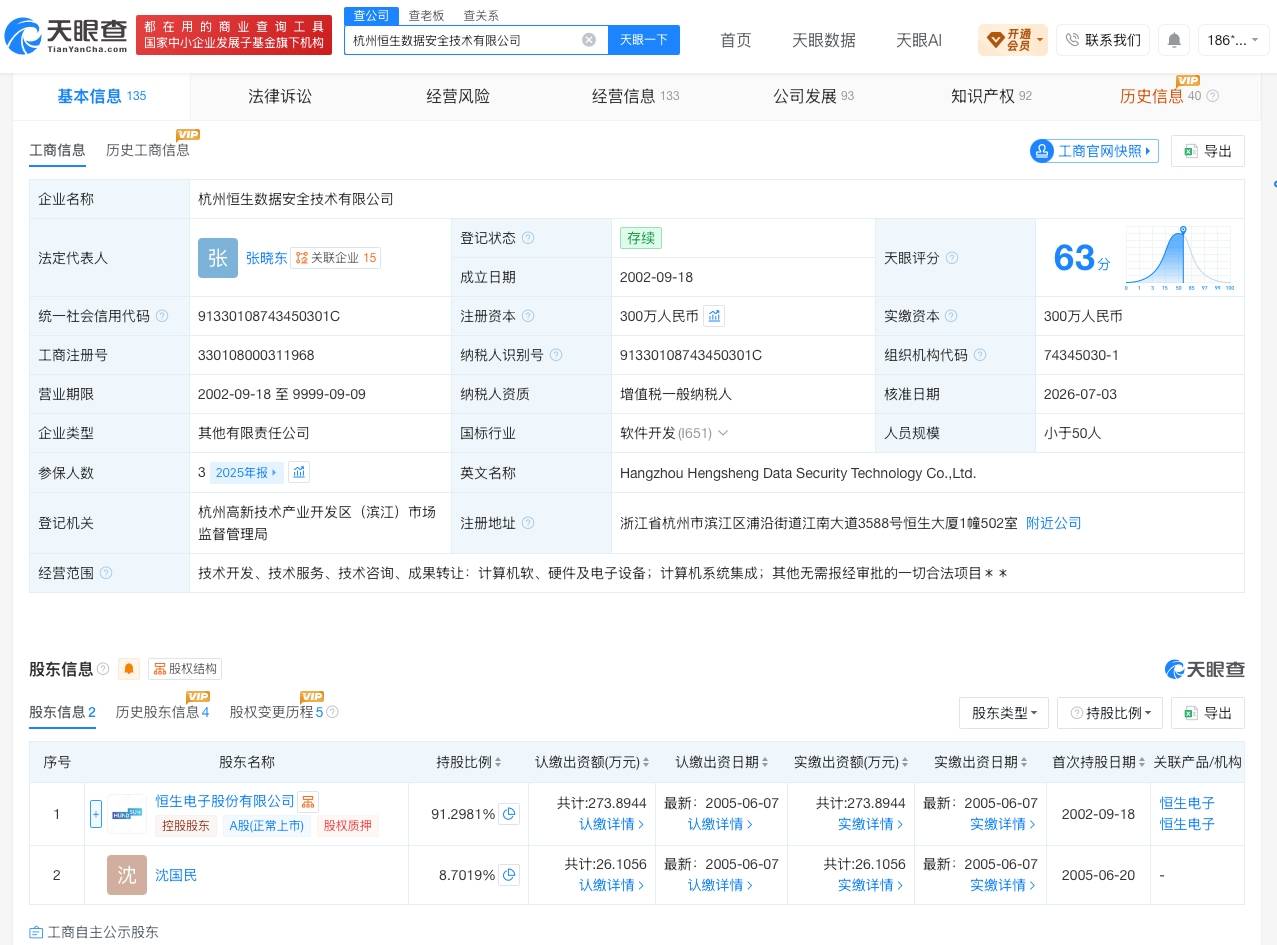Viewport: 1277px width, 945px height.
Task: Click the 工商官网快照 button
Action: click(x=1094, y=151)
